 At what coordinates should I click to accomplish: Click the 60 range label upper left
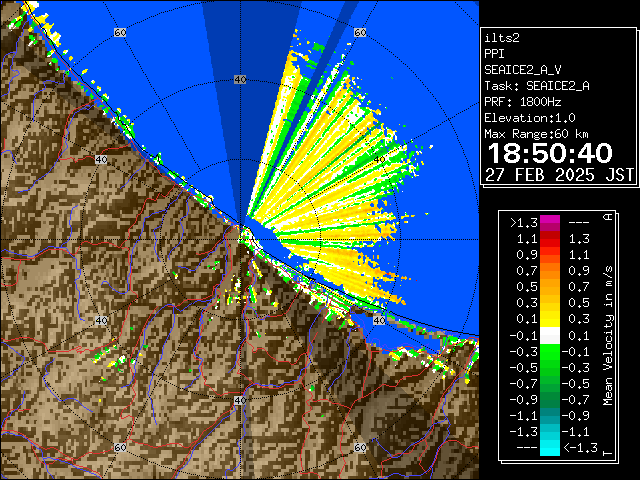120,32
